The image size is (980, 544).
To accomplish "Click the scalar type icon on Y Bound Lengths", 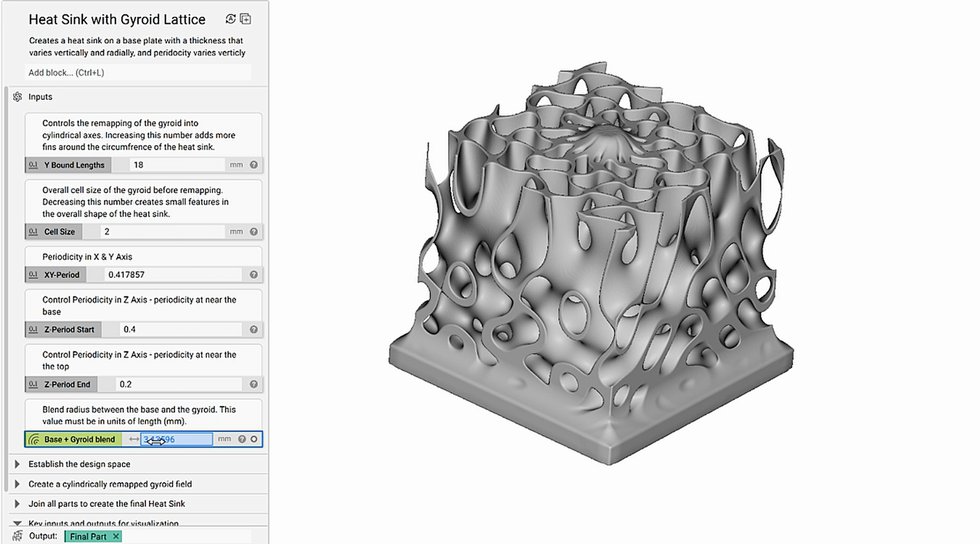I will click(x=33, y=165).
